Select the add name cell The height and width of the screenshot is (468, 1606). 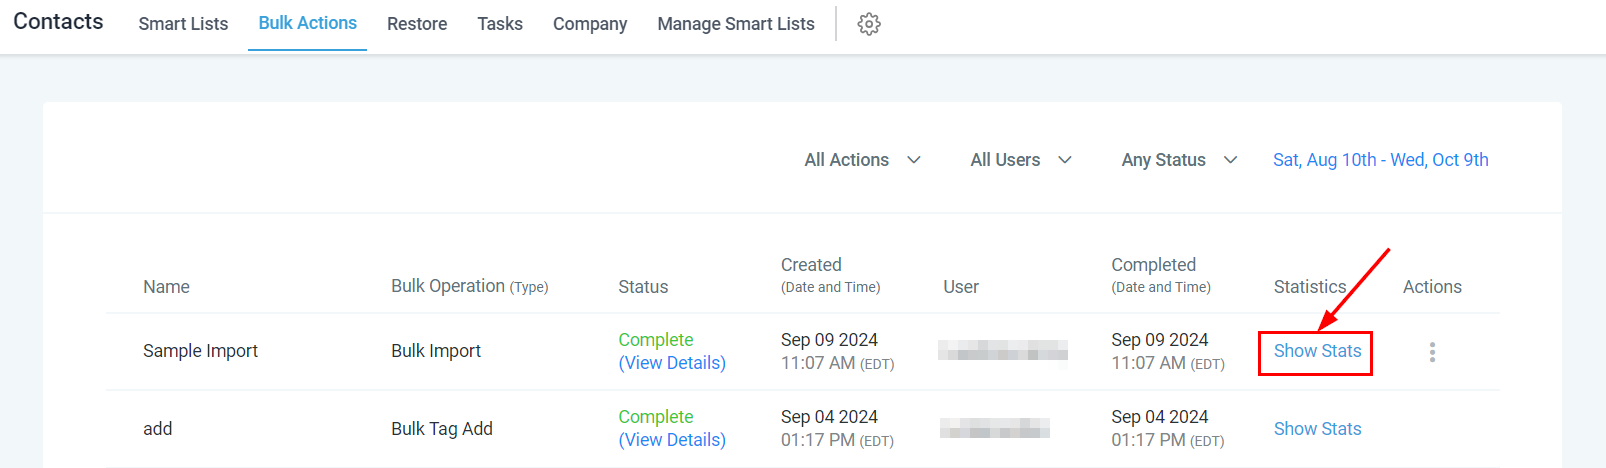click(158, 429)
